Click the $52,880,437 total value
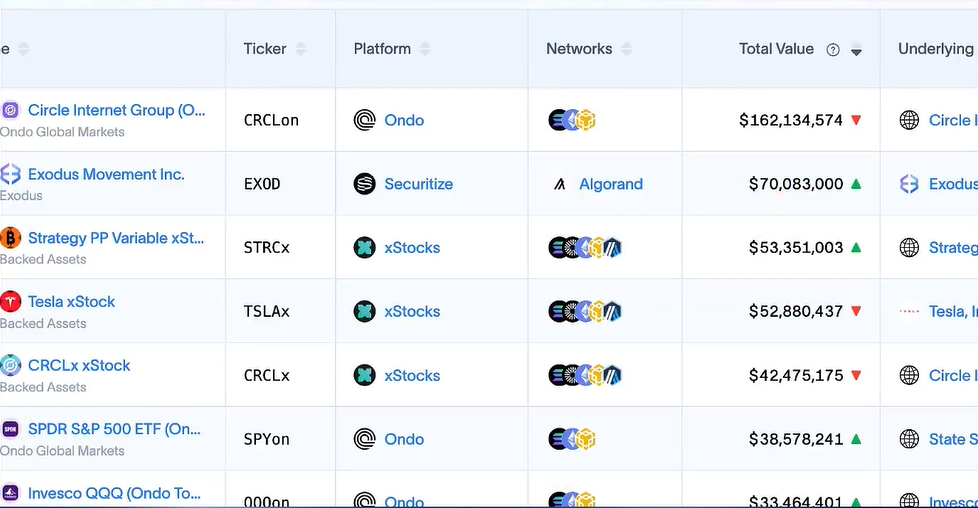Viewport: 978px width, 508px height. [796, 311]
